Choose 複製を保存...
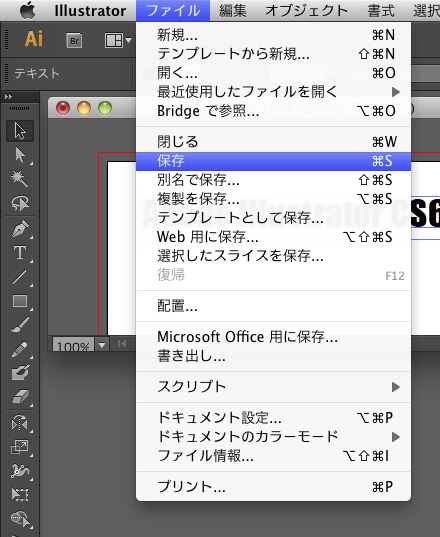This screenshot has height=537, width=440. (274, 199)
